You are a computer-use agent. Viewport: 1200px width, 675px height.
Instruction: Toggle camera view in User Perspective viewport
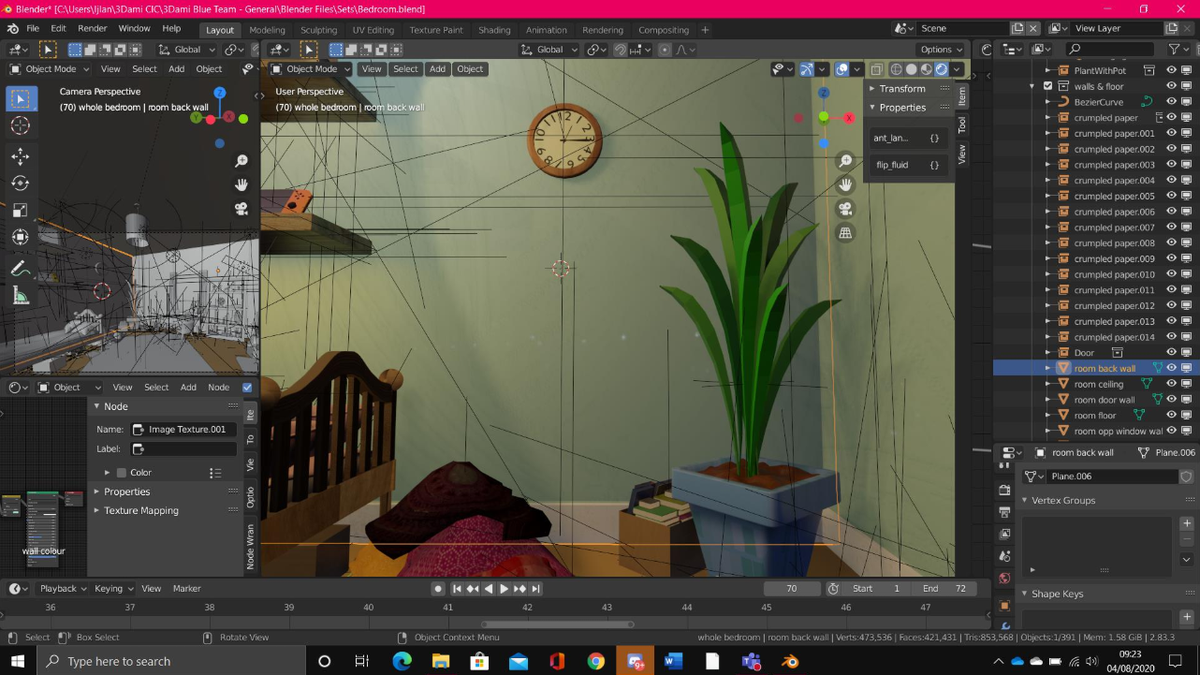(x=845, y=208)
